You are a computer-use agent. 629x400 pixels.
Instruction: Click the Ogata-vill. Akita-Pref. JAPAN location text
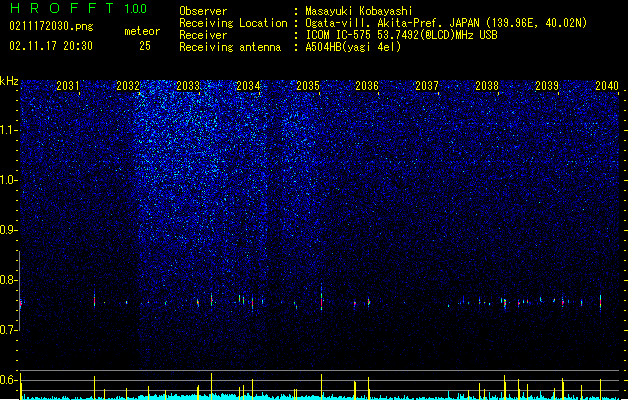[446, 23]
